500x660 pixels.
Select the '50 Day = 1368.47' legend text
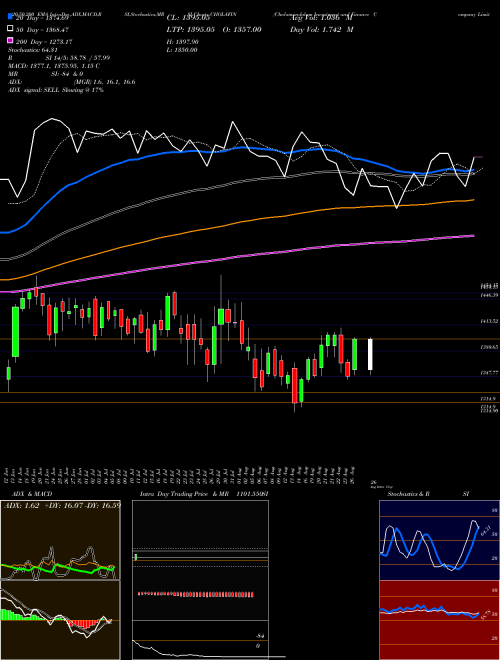point(42,30)
